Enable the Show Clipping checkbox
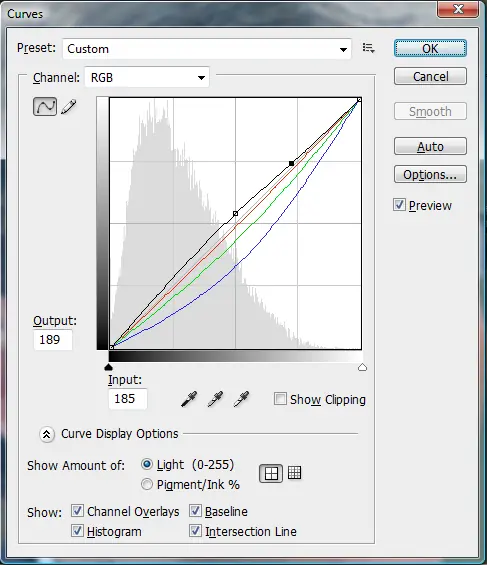The image size is (487, 565). point(280,399)
